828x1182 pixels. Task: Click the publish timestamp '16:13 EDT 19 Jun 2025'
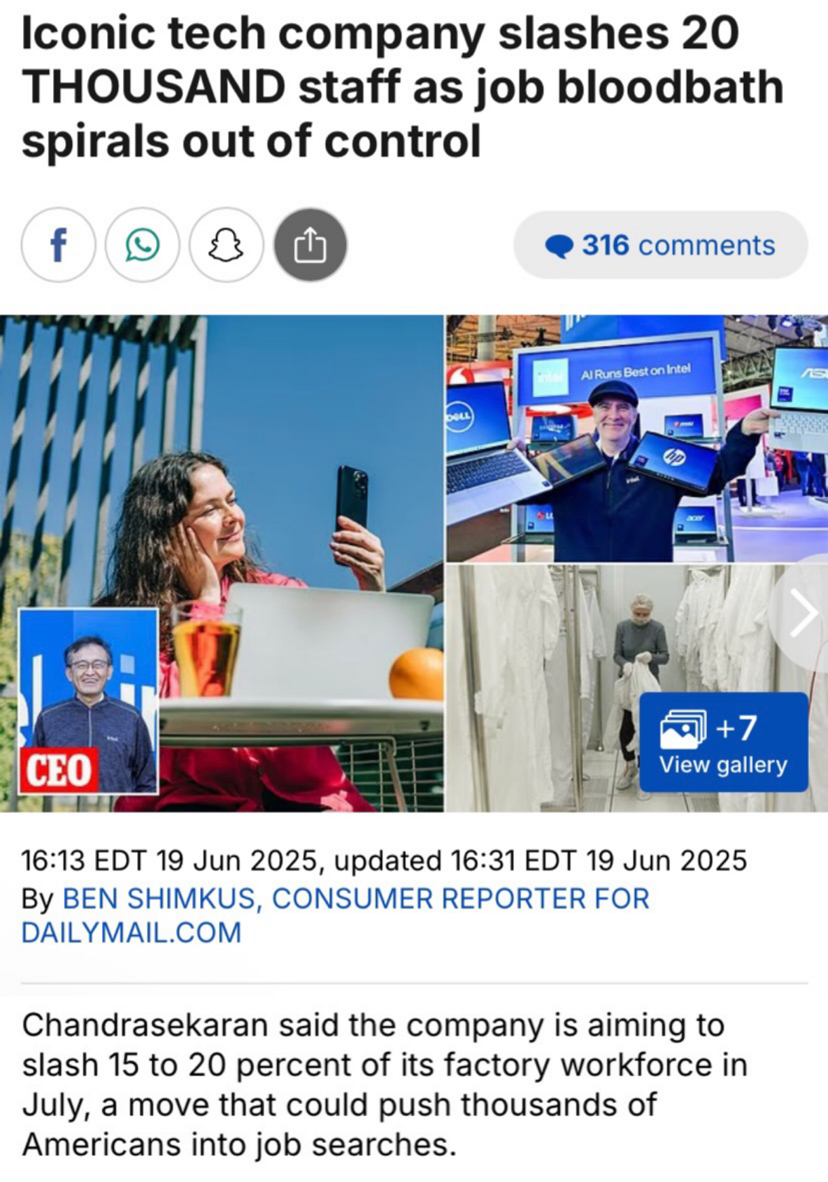pyautogui.click(x=169, y=860)
